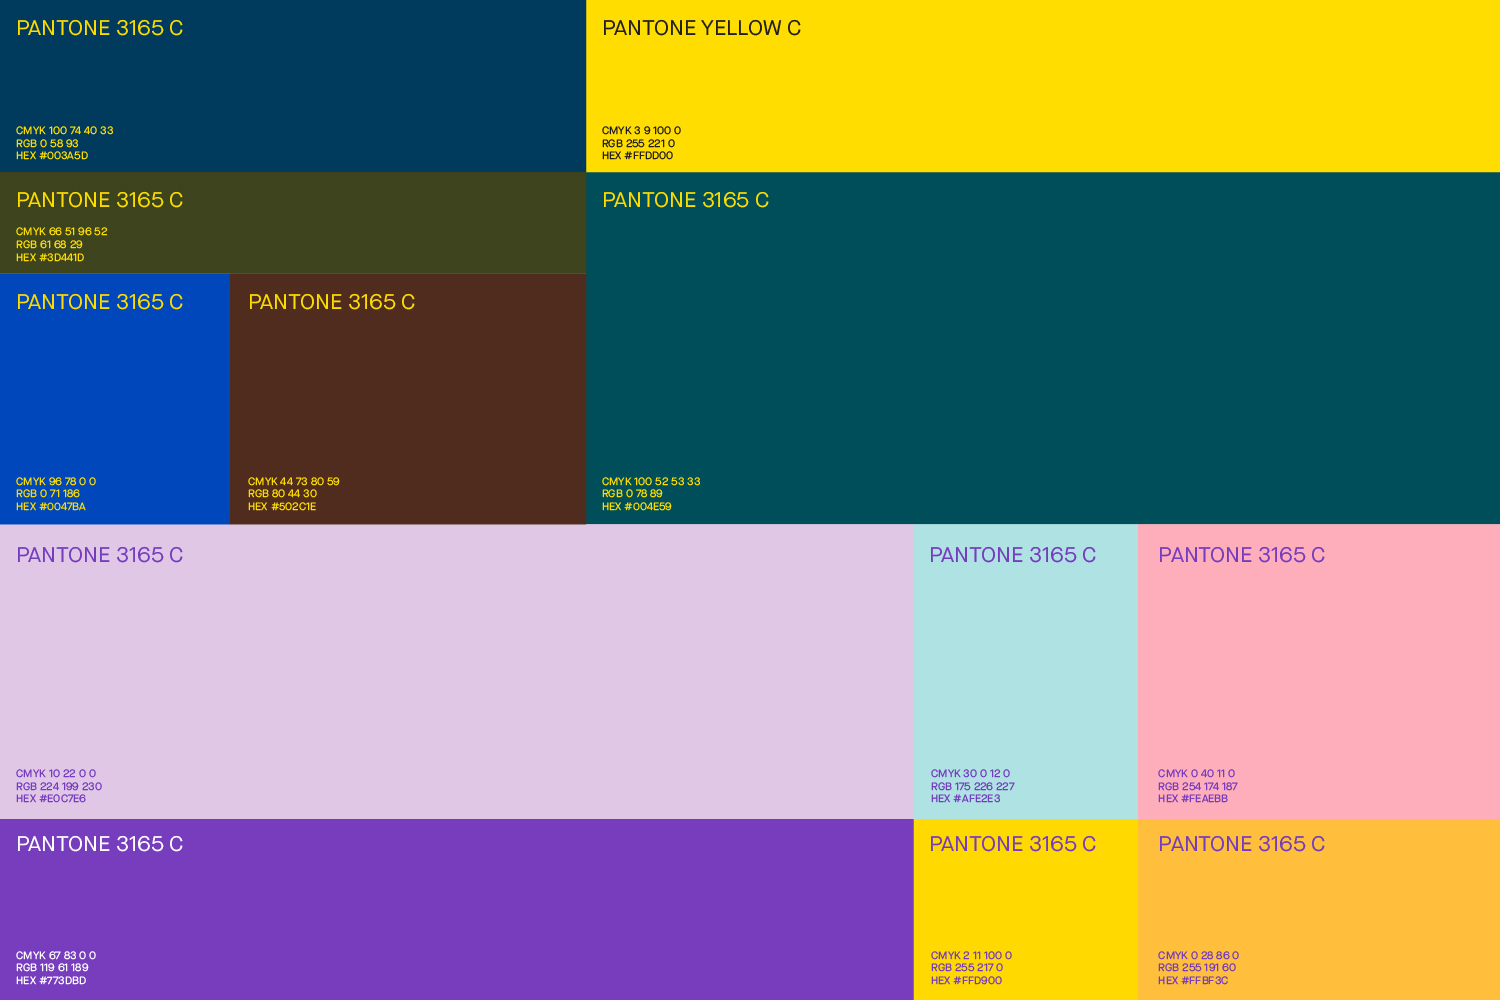Screen dimensions: 1500x1000
Task: Click the value CMYK 66 51 96 52
Action: [62, 232]
